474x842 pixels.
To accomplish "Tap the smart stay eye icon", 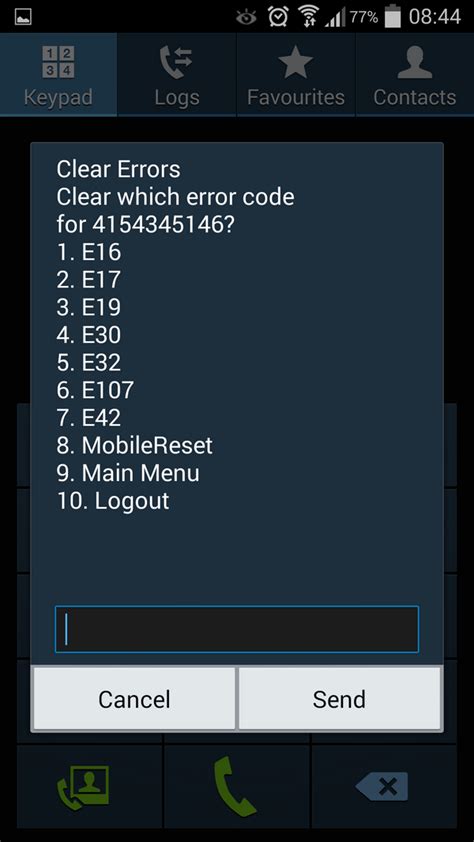I will [246, 17].
